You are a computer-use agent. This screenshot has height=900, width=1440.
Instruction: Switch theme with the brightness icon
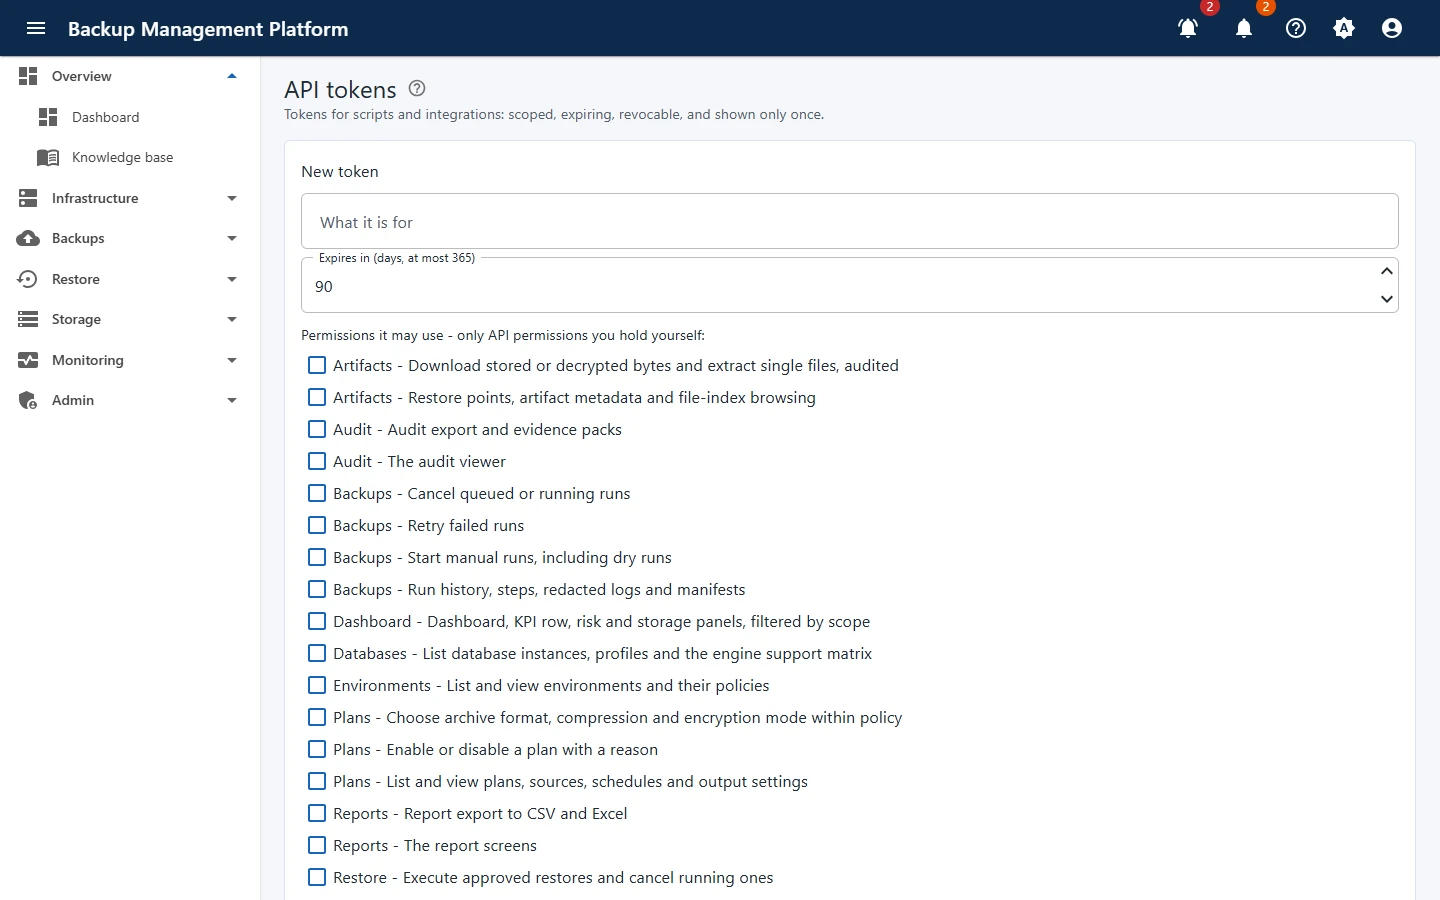[x=1344, y=28]
